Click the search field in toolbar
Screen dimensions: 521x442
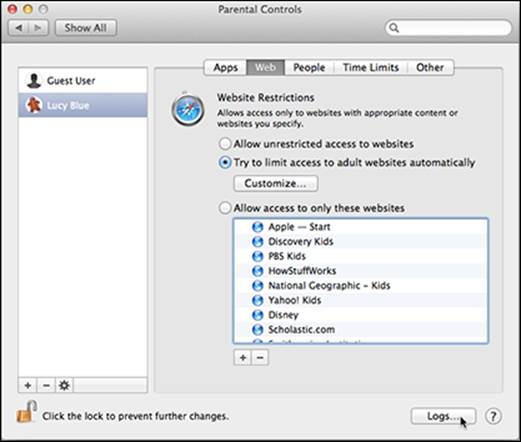pyautogui.click(x=448, y=28)
